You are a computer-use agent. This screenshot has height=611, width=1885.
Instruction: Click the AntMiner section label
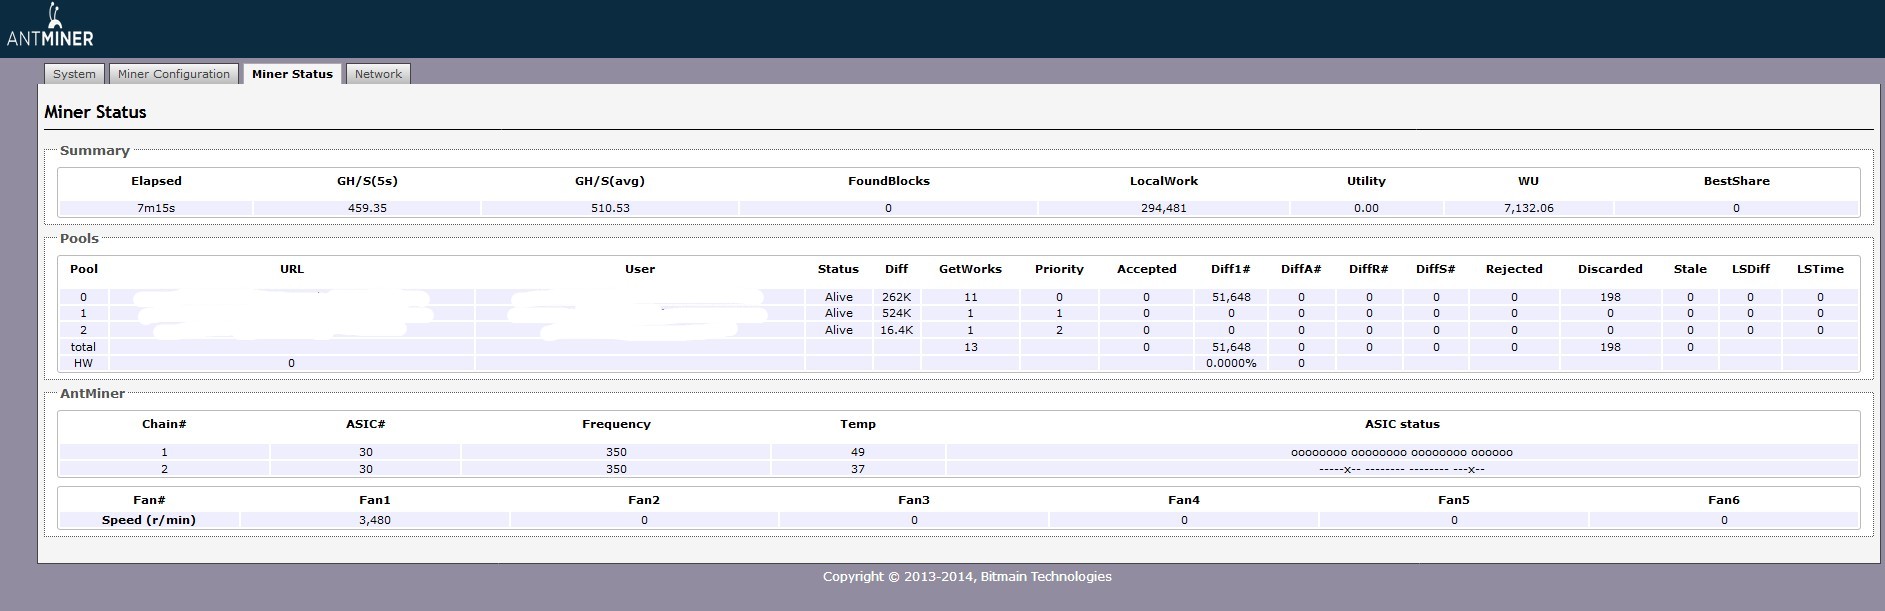click(92, 394)
